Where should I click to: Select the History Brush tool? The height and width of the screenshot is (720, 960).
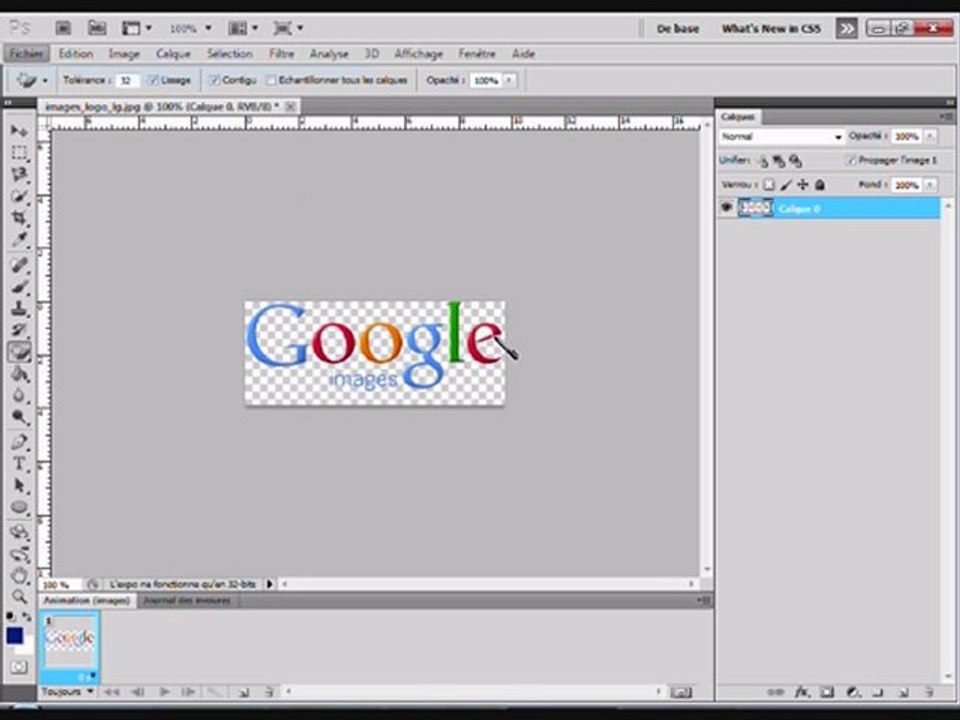(x=19, y=330)
